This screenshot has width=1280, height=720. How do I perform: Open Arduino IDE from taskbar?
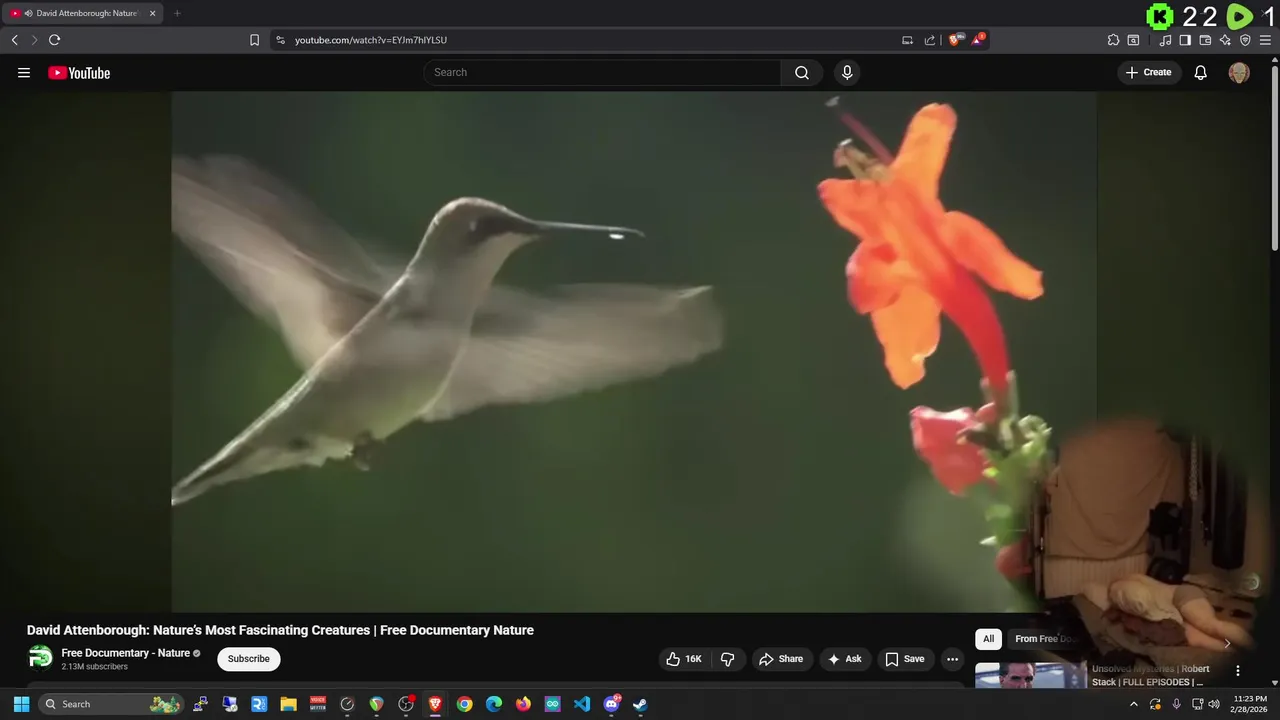pos(553,704)
